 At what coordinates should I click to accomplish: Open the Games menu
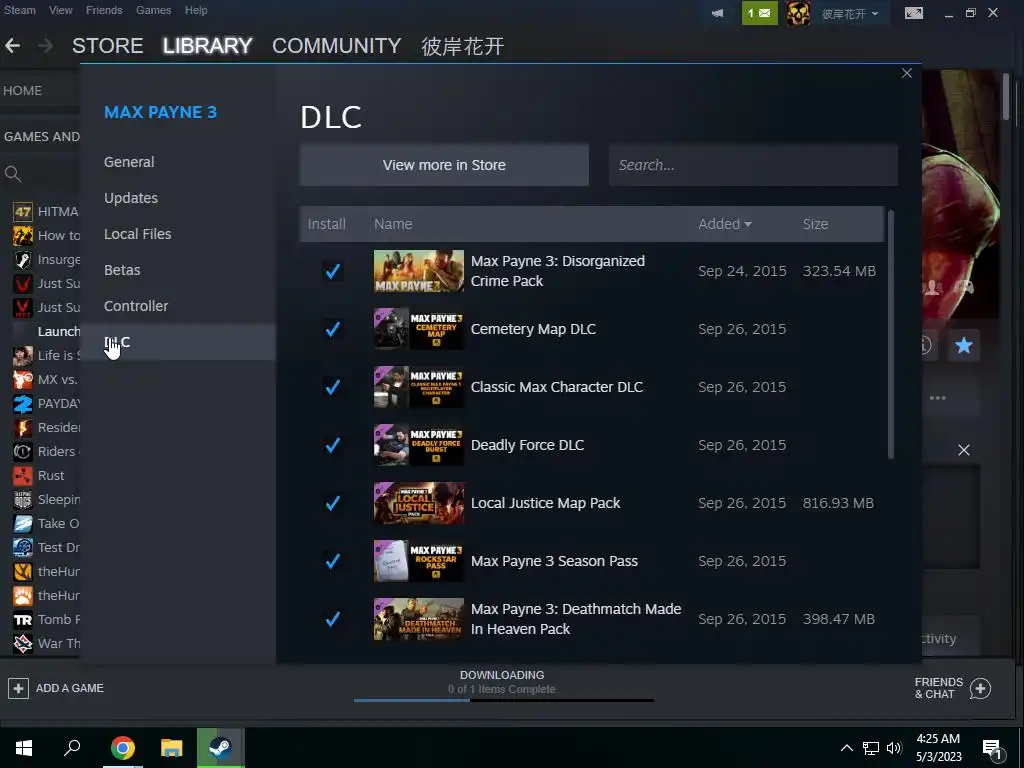153,10
